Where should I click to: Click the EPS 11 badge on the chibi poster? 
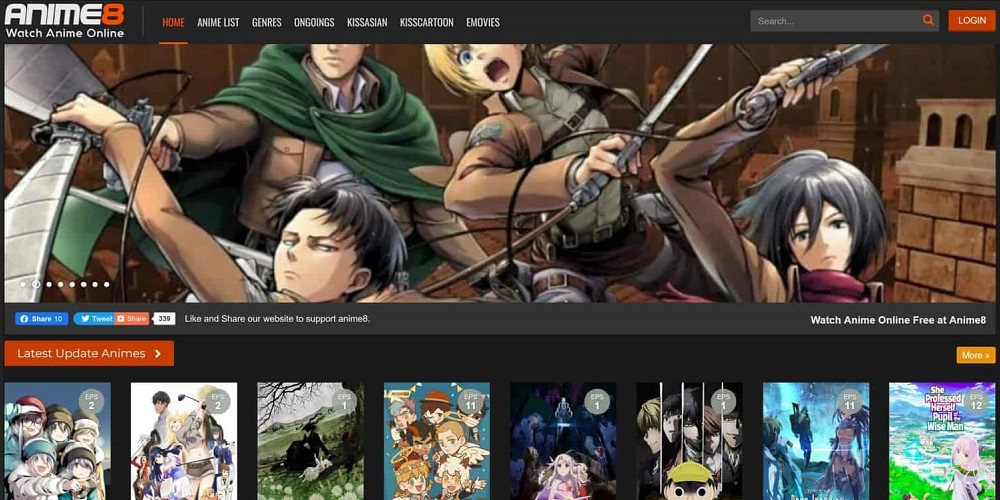[x=471, y=402]
